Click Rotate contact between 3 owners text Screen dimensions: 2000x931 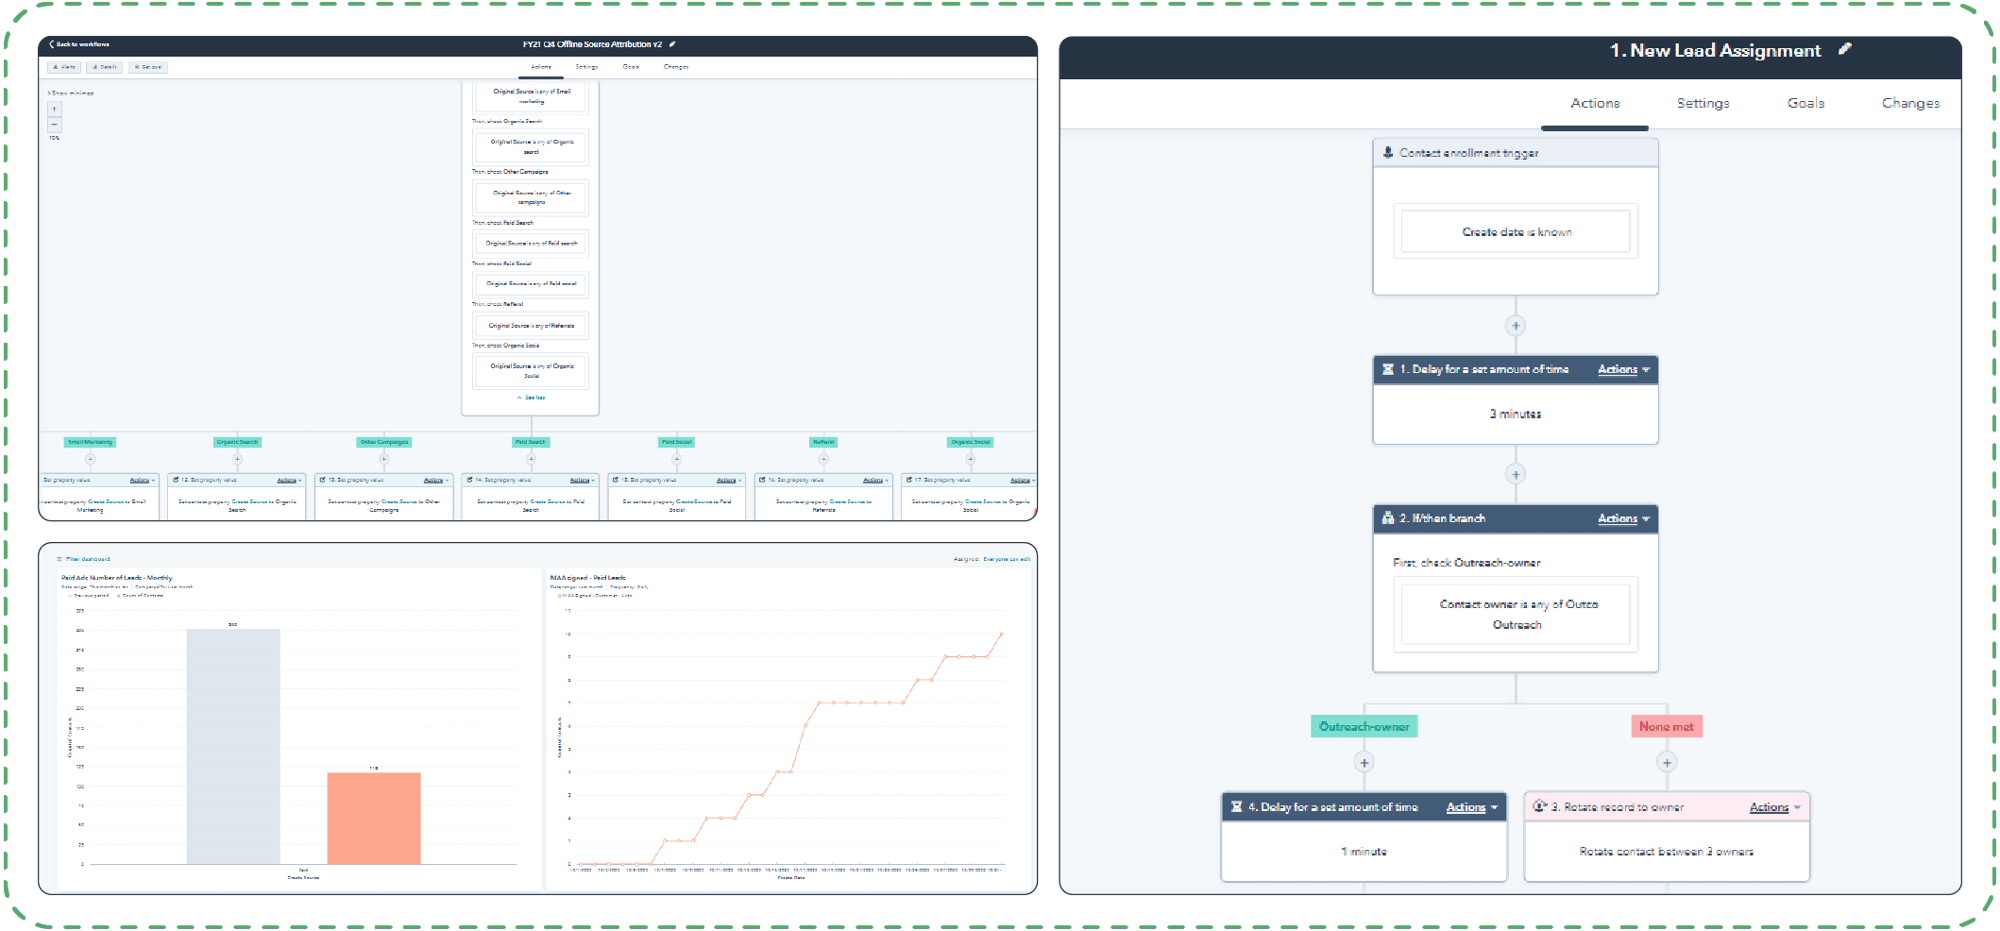pos(1667,852)
